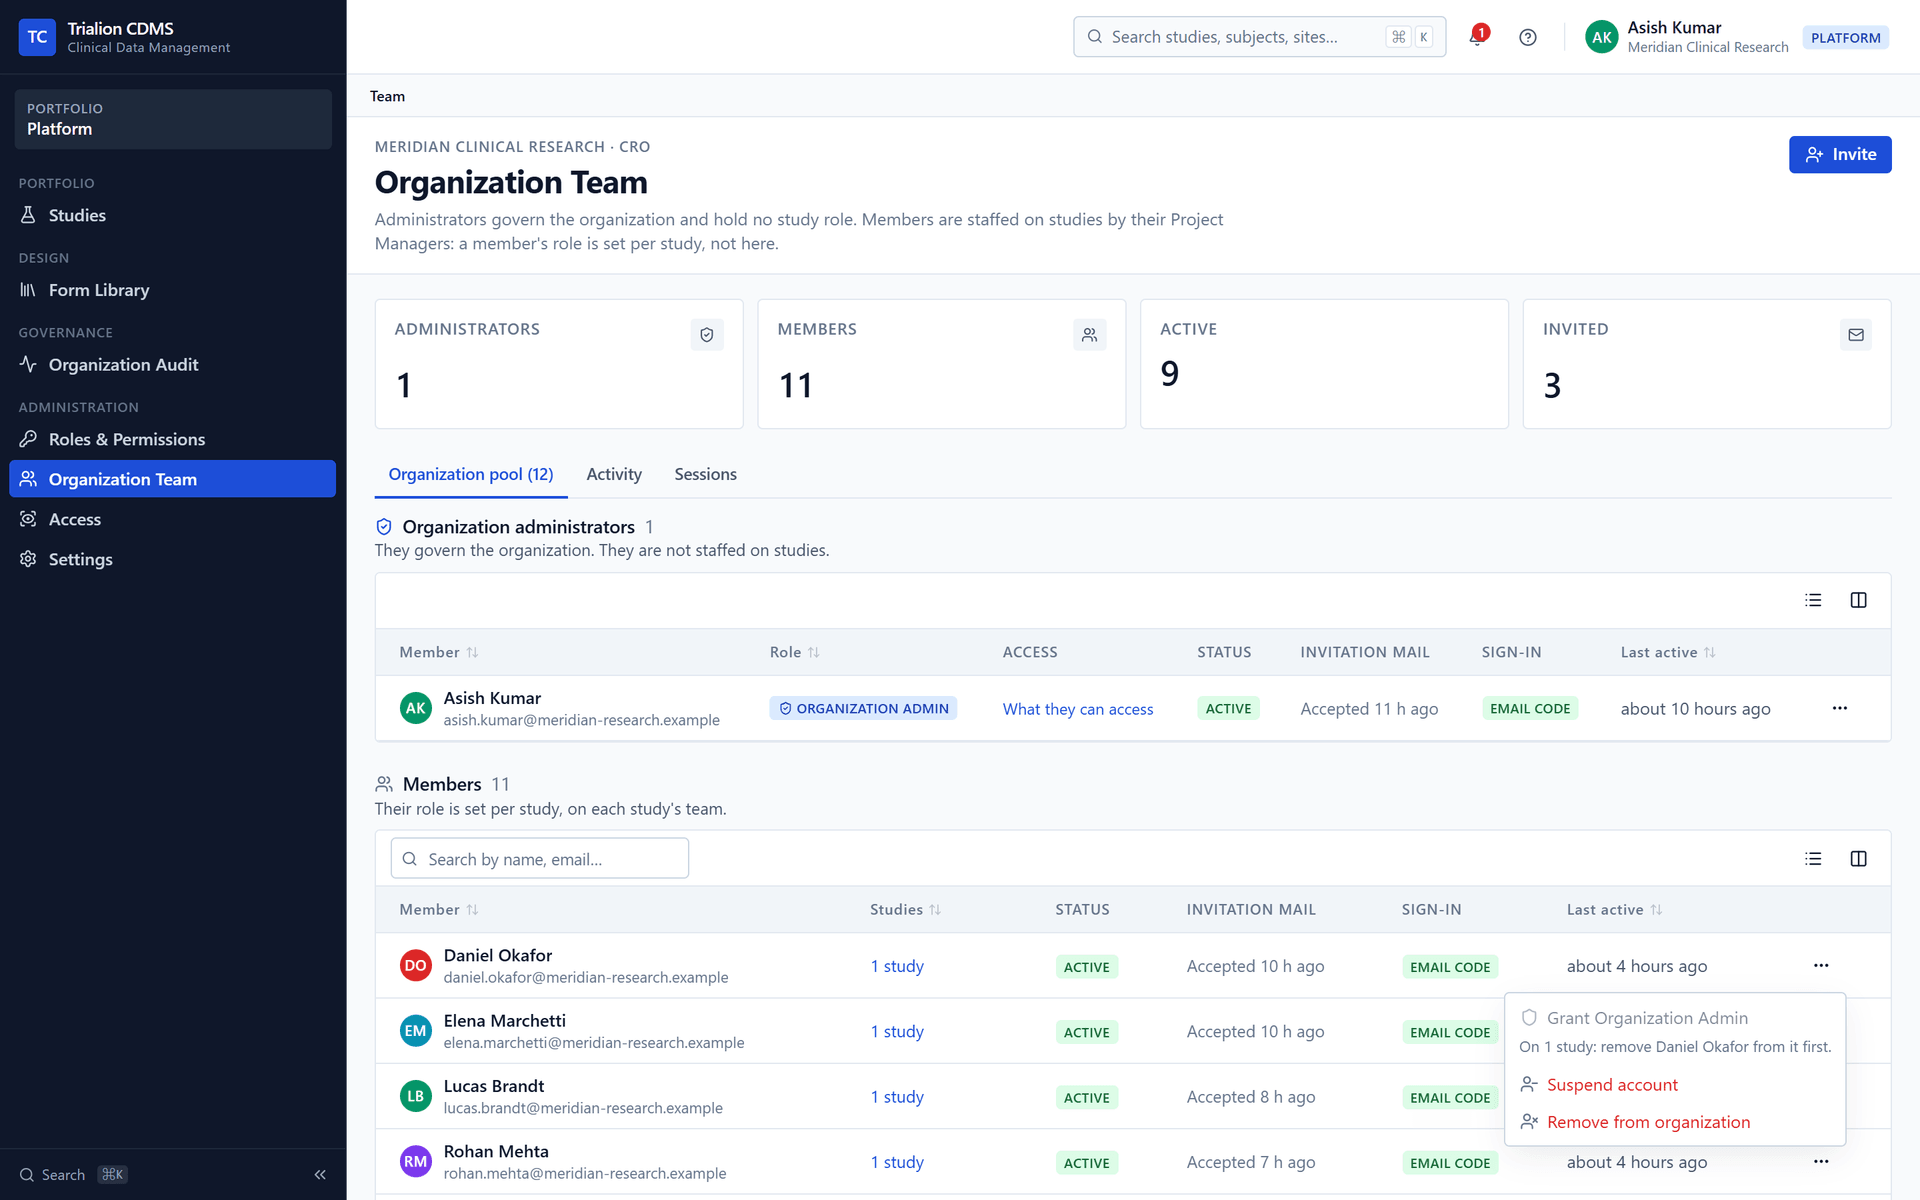Screen dimensions: 1920x1200
Task: Open the actions menu for Rohan Mehta
Action: pos(1821,1162)
